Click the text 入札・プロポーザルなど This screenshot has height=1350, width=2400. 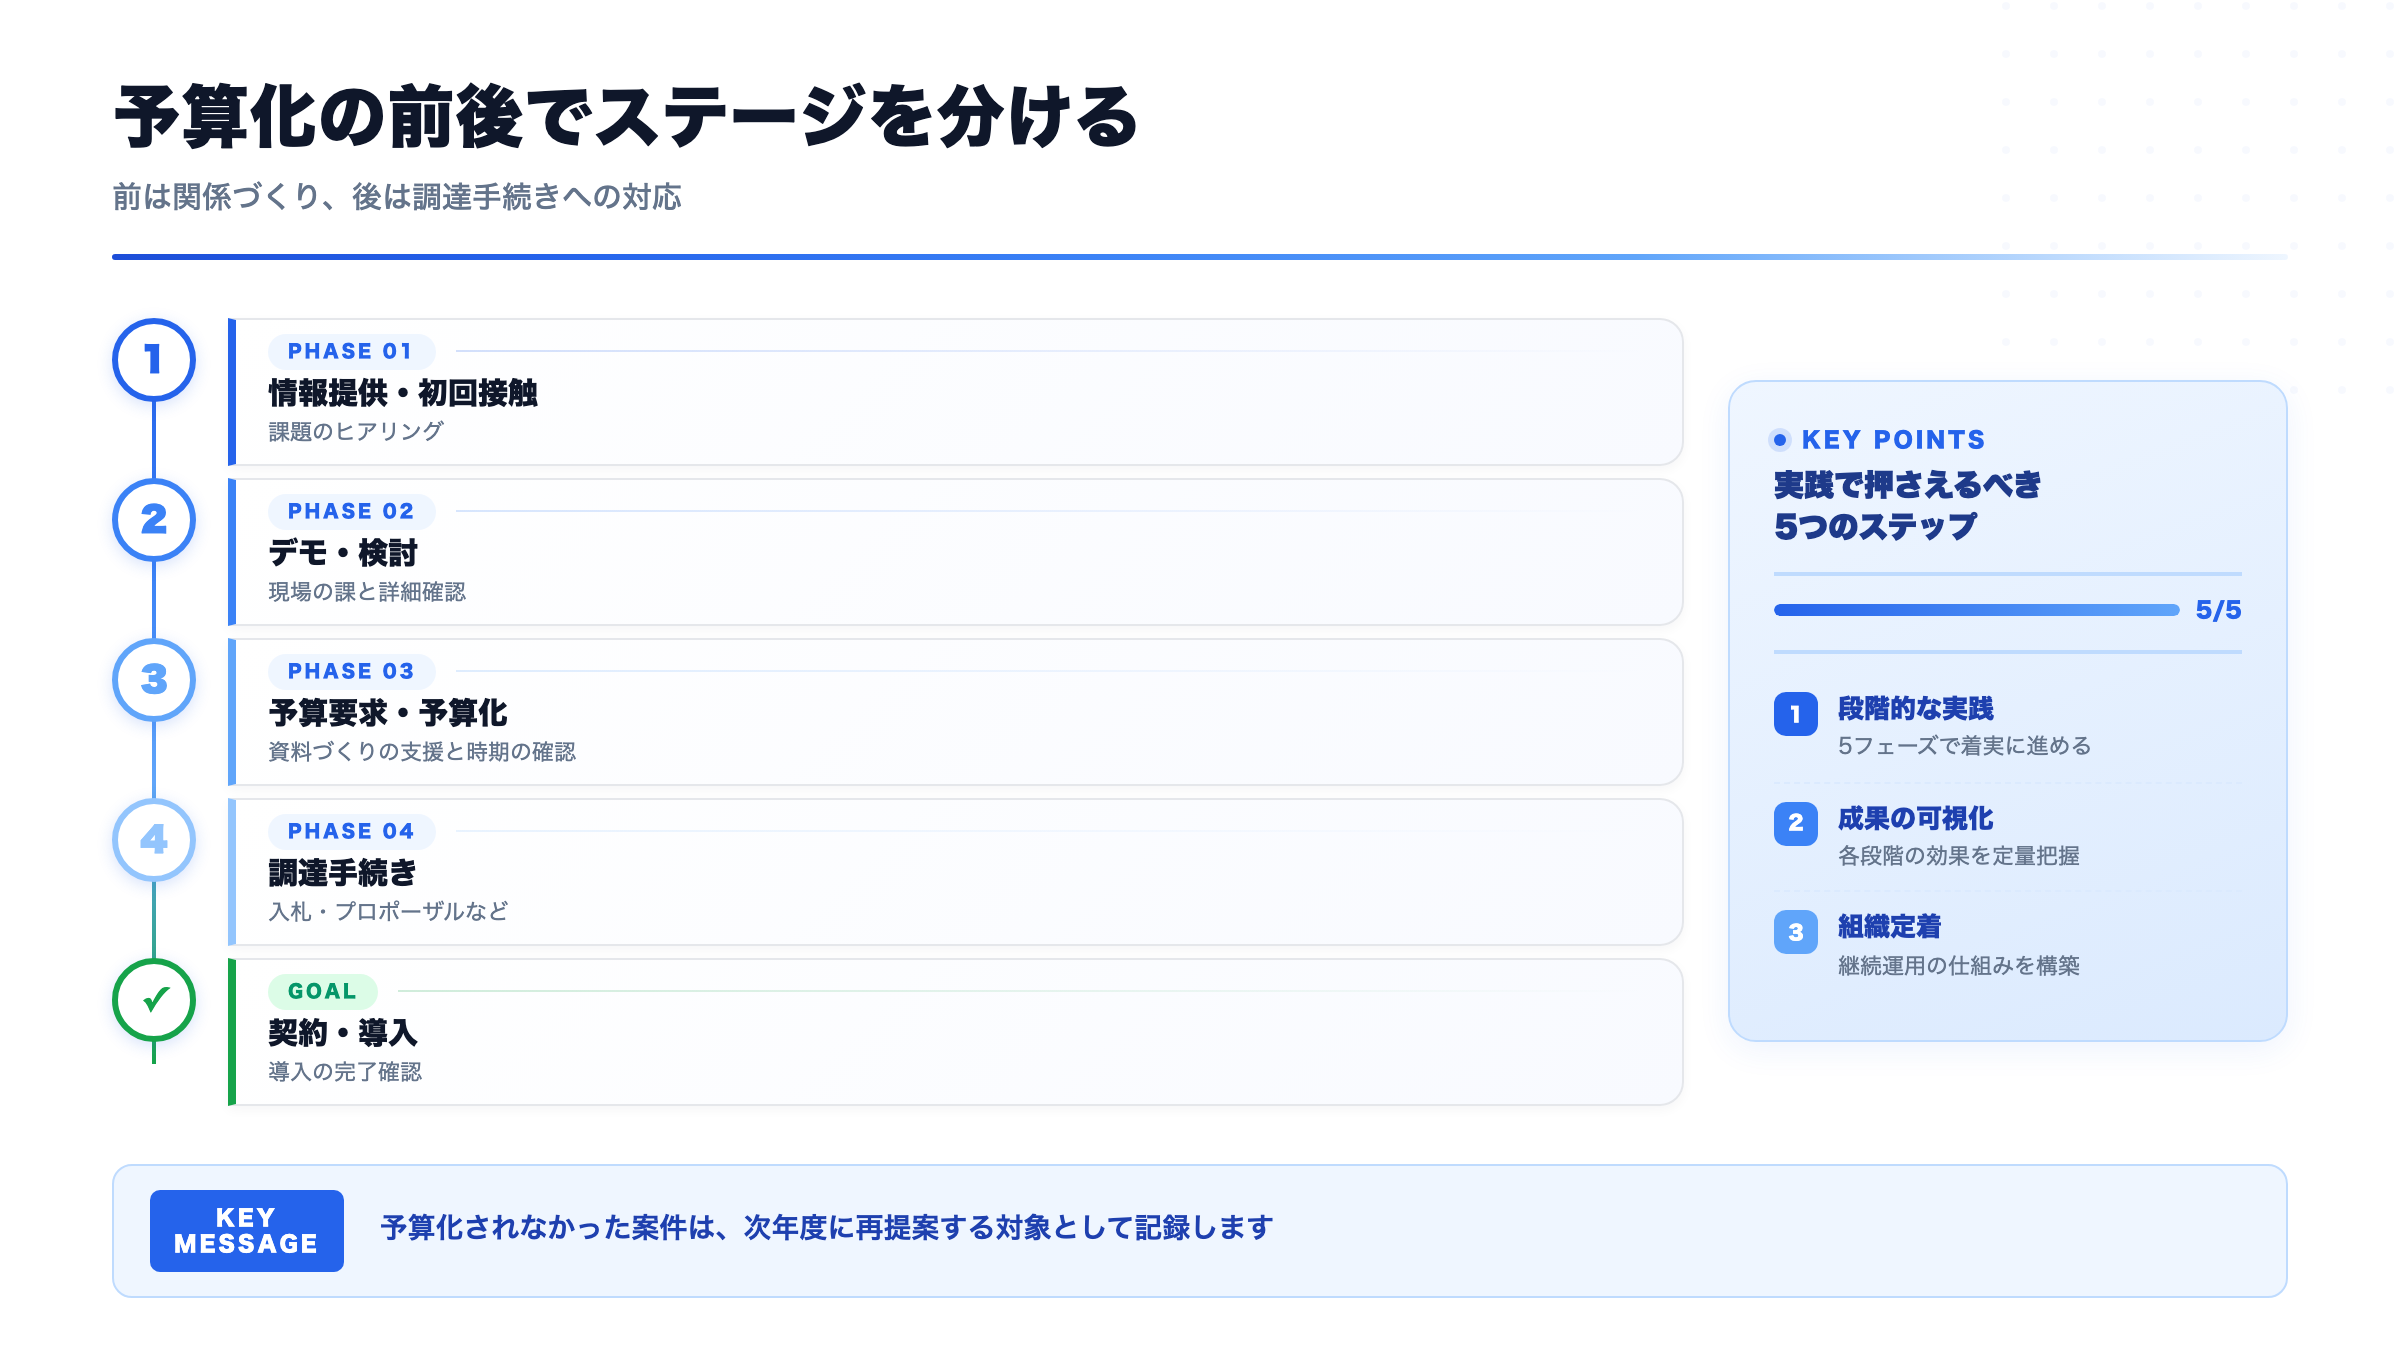coord(388,911)
